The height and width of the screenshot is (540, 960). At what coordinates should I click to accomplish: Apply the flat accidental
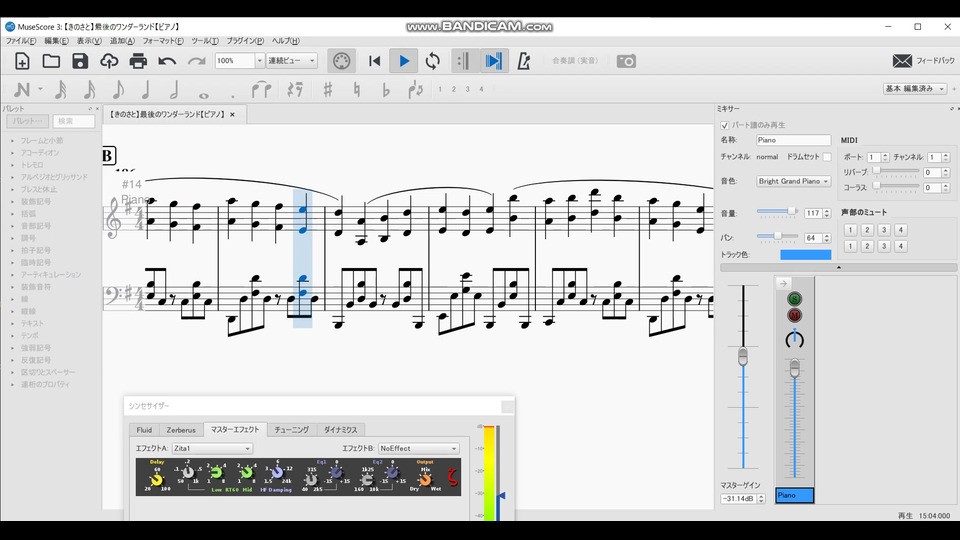(385, 90)
